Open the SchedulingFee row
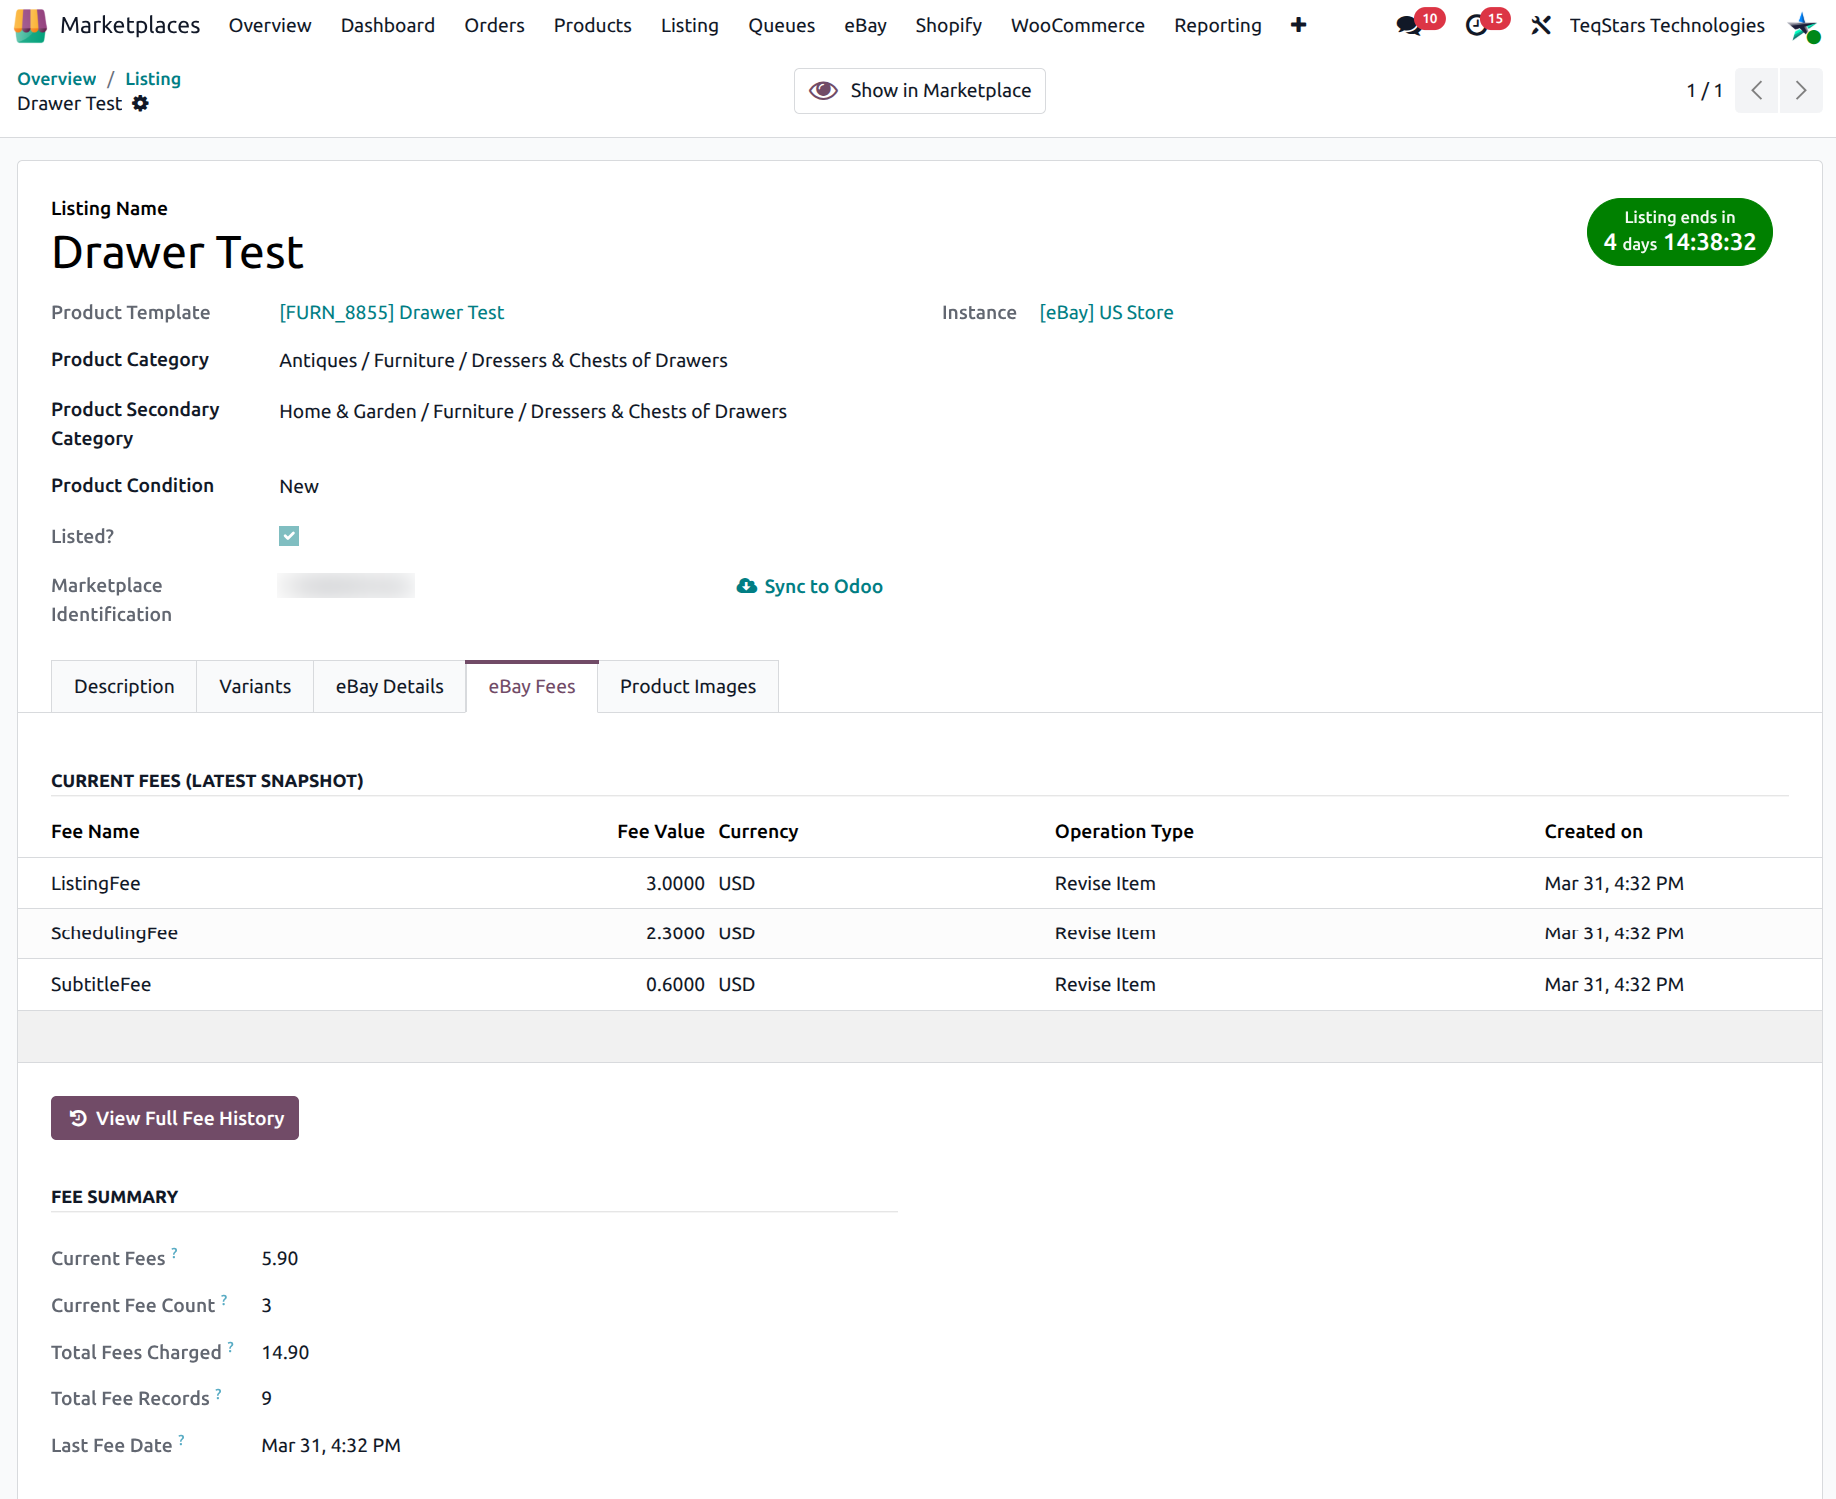Viewport: 1836px width, 1499px height. (x=919, y=933)
